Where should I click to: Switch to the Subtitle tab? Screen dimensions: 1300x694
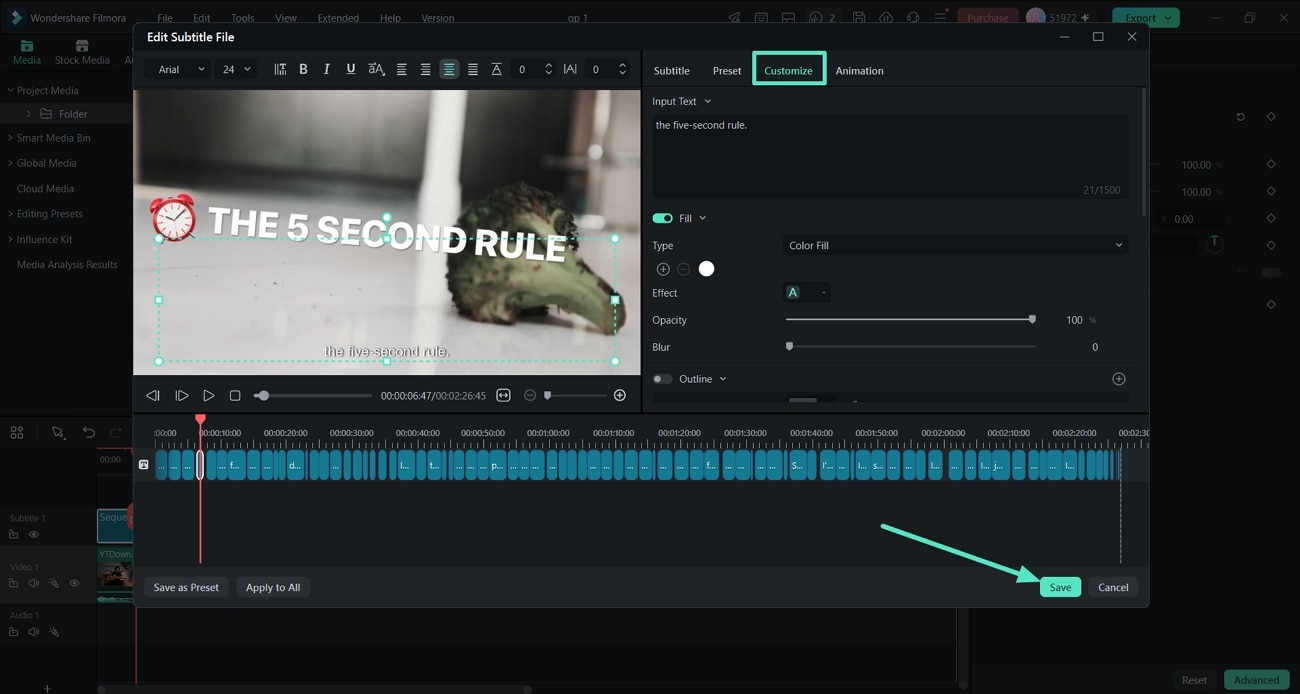point(671,71)
